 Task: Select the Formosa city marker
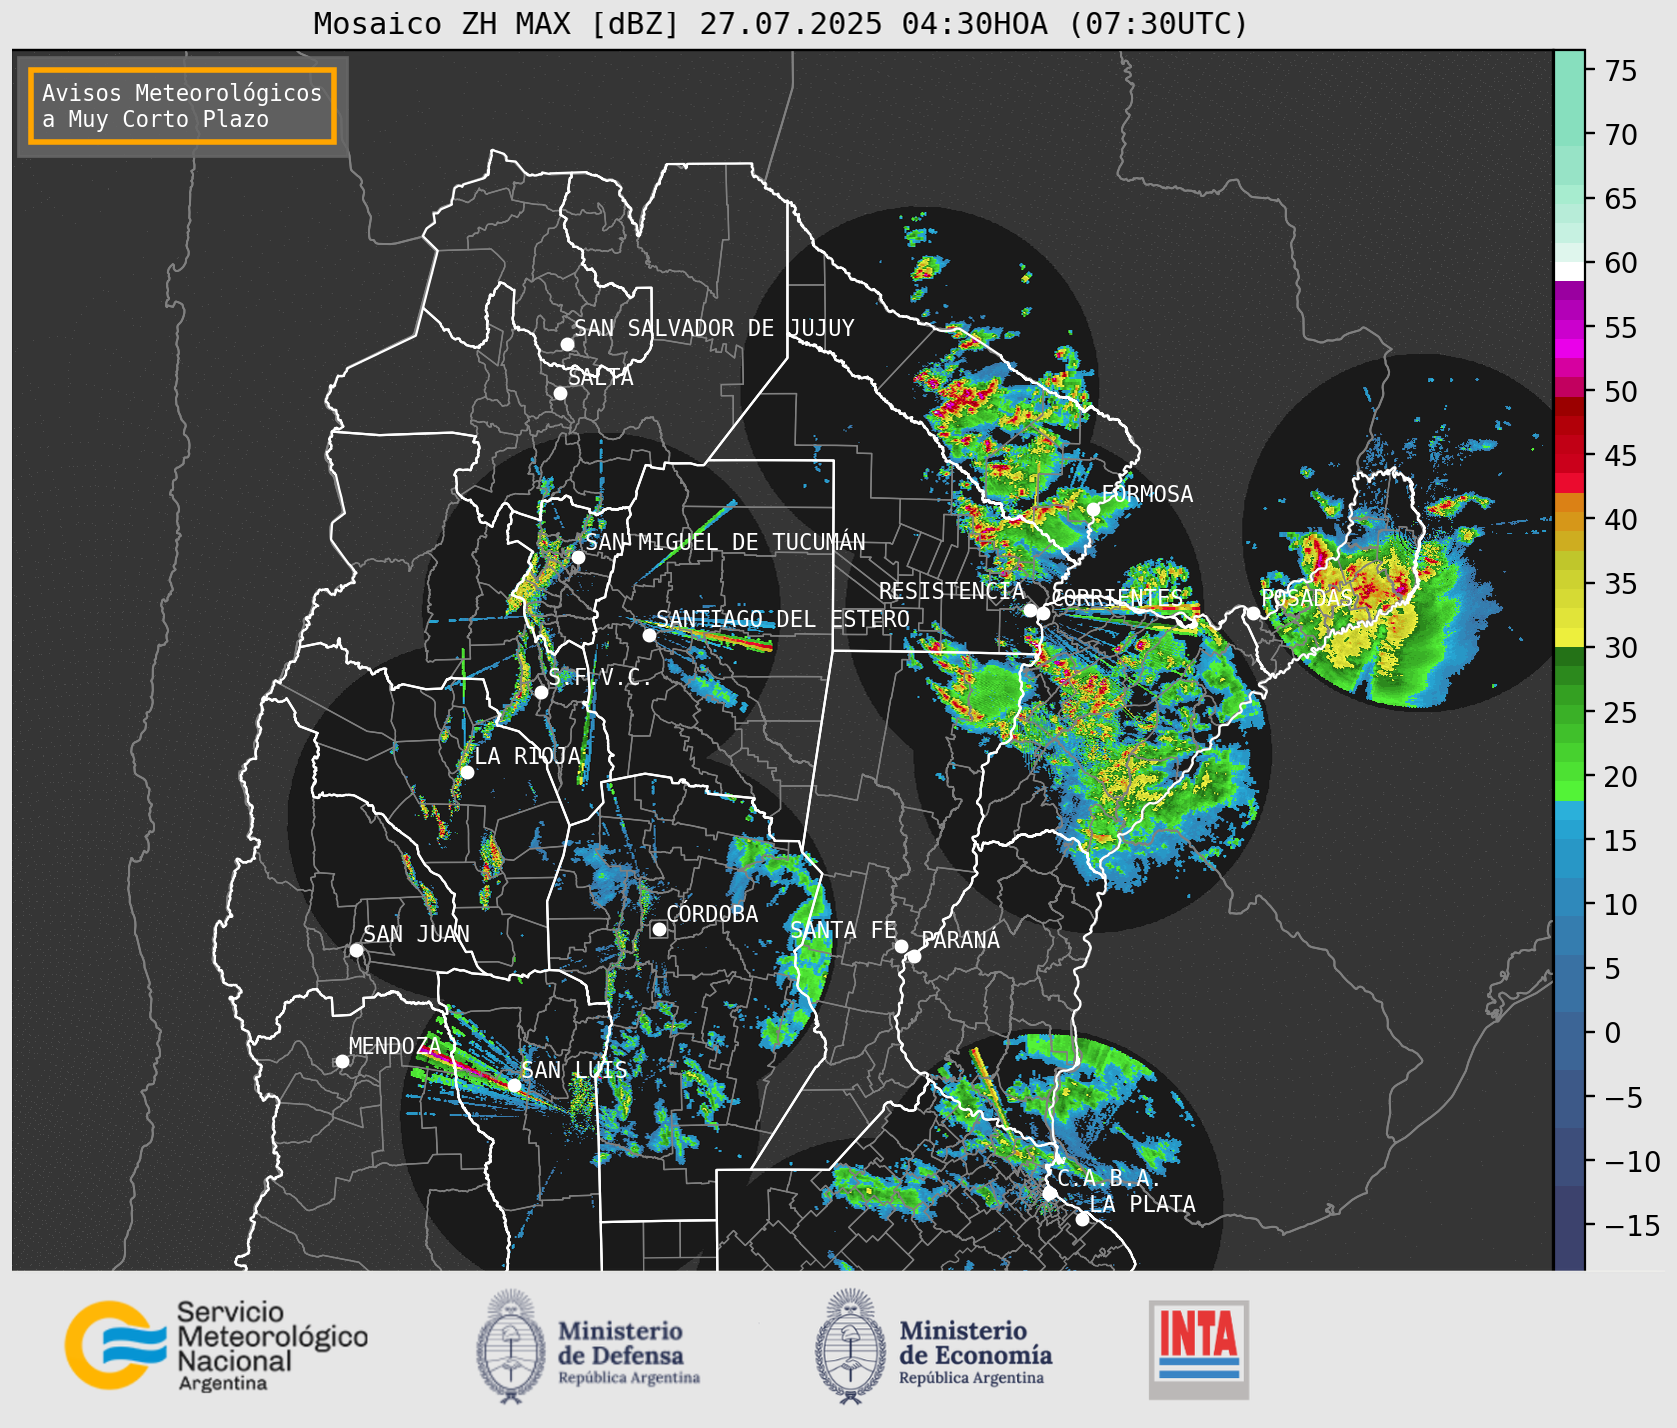click(1093, 509)
